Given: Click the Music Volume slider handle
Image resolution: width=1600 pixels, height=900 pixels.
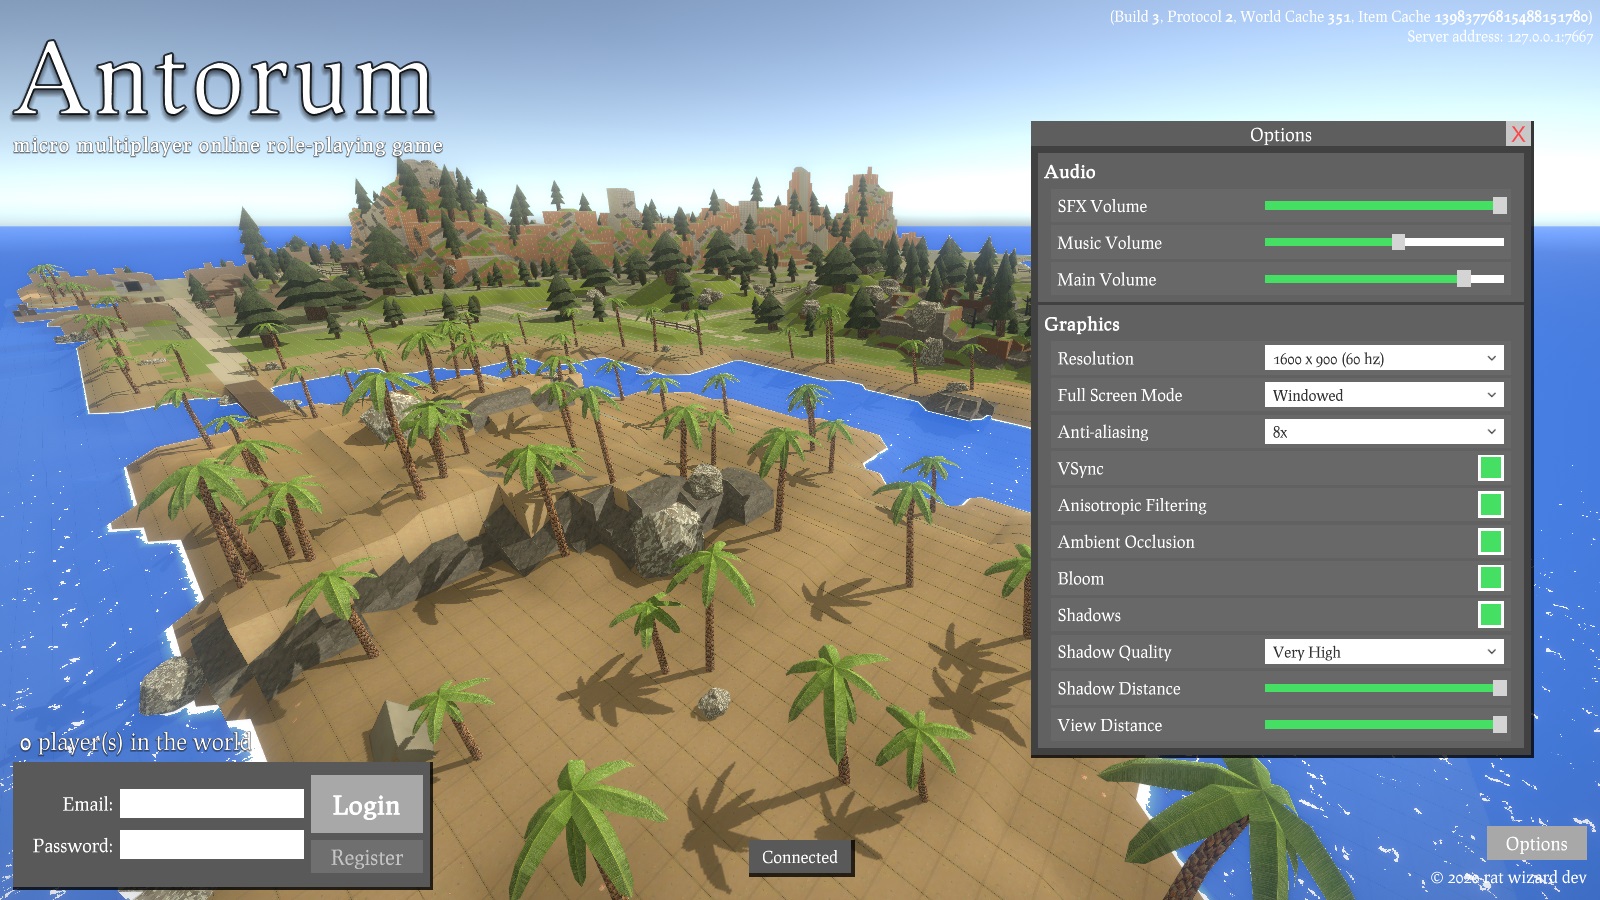Looking at the screenshot, I should (x=1398, y=242).
